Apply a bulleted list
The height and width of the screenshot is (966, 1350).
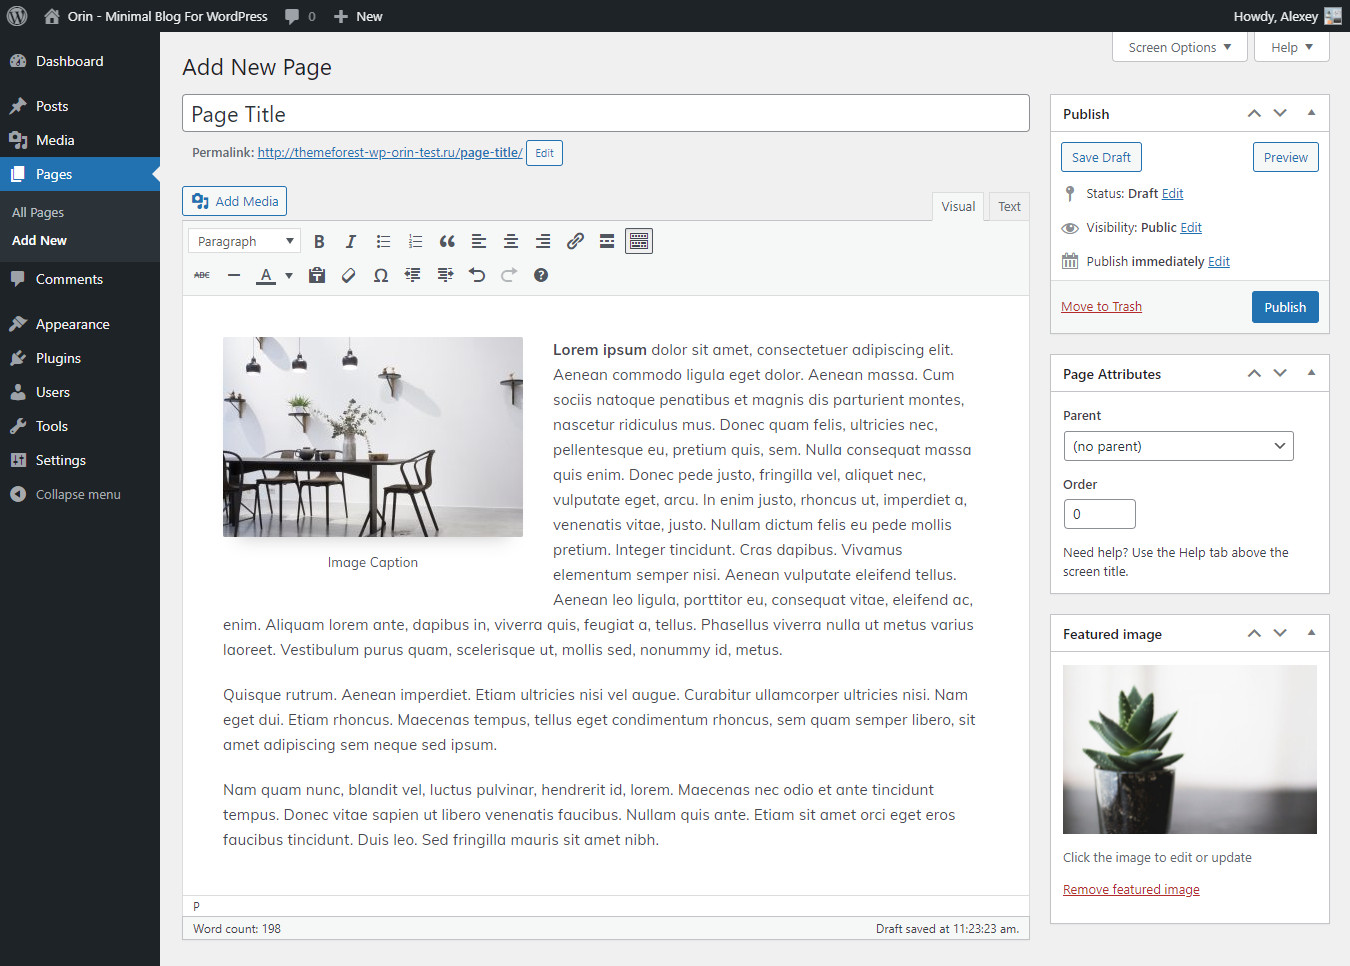tap(383, 240)
